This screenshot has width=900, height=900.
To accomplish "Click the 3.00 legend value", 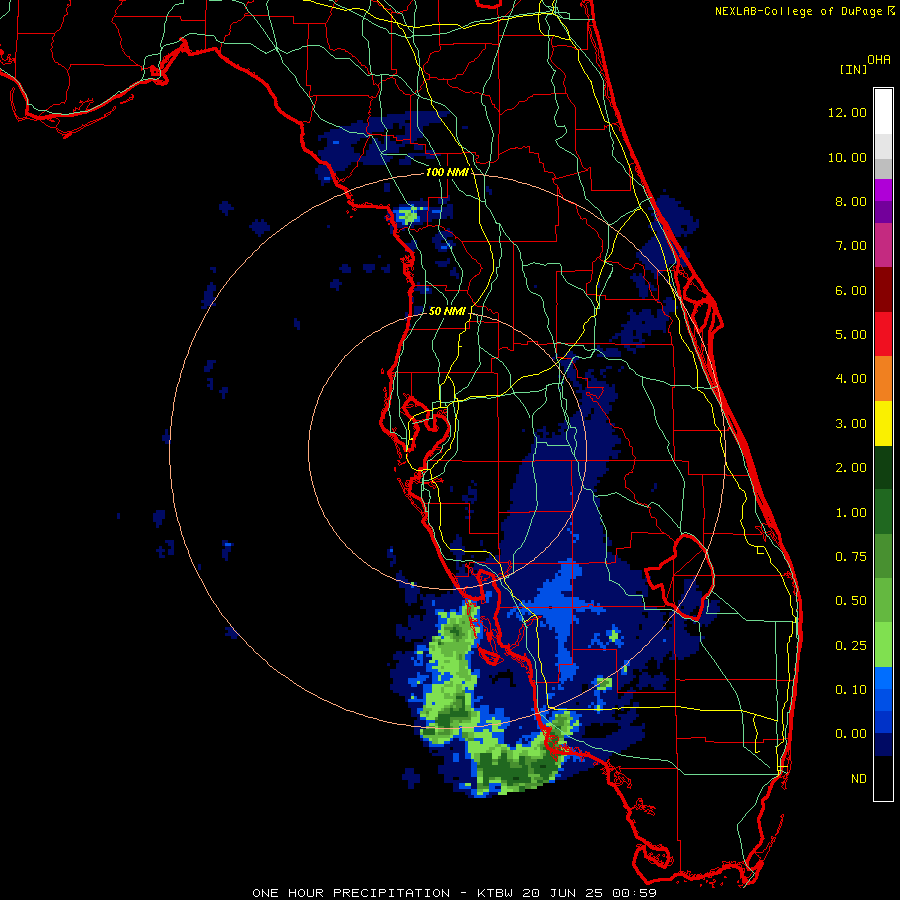I will pyautogui.click(x=851, y=424).
